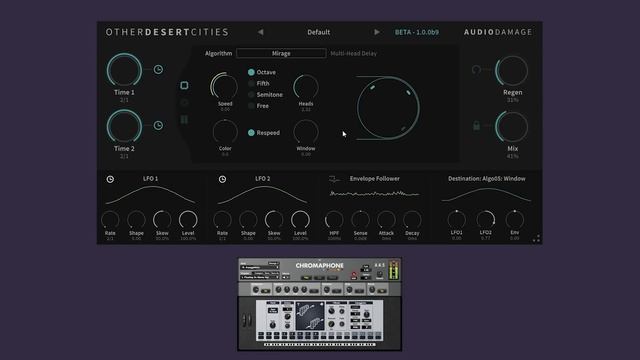Click the Mix knob

pos(512,127)
